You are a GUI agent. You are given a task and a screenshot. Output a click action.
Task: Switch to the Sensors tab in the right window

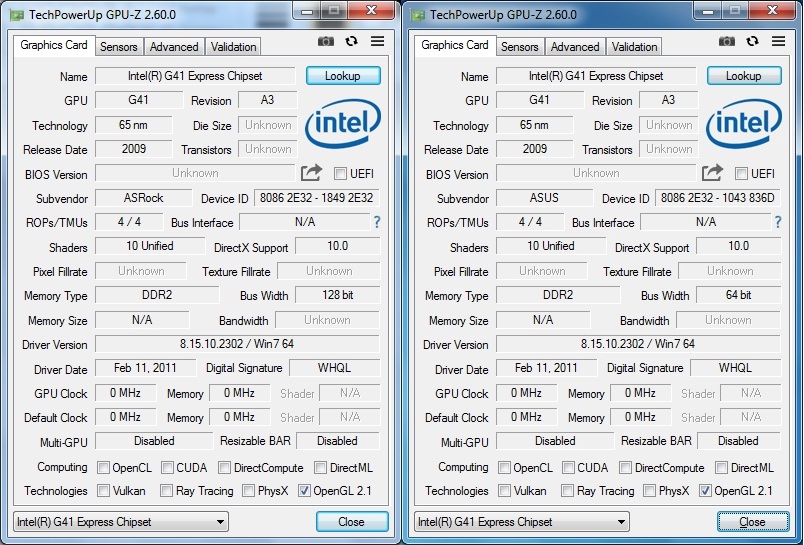[x=519, y=47]
